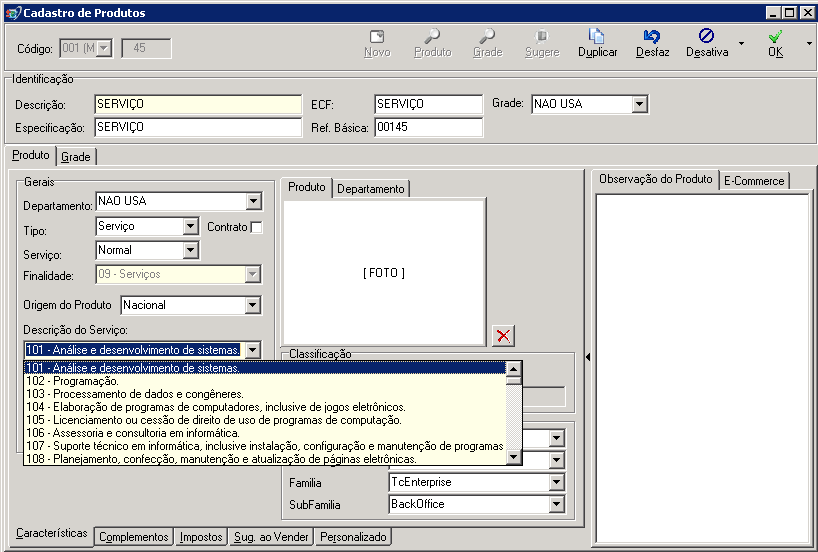Screen dimensions: 818x552
Task: Select the Características tab
Action: pyautogui.click(x=52, y=533)
